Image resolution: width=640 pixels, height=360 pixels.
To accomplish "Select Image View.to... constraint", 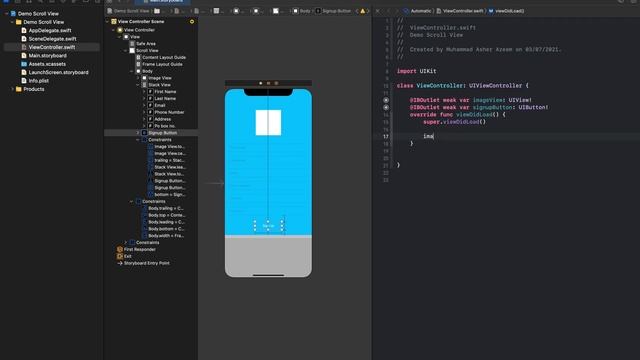I will [x=169, y=146].
